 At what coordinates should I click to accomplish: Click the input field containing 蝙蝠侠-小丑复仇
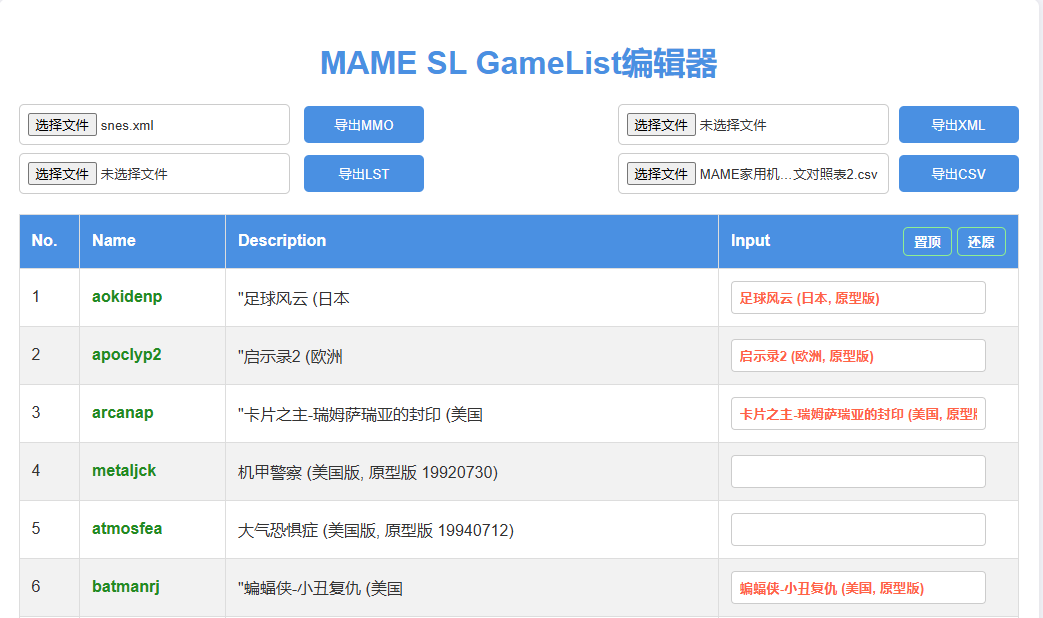tap(857, 587)
